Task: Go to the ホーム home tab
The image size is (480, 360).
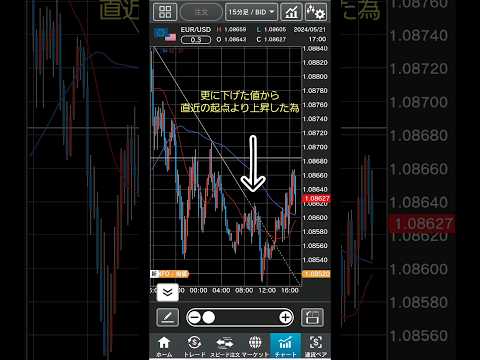Action: 164,346
